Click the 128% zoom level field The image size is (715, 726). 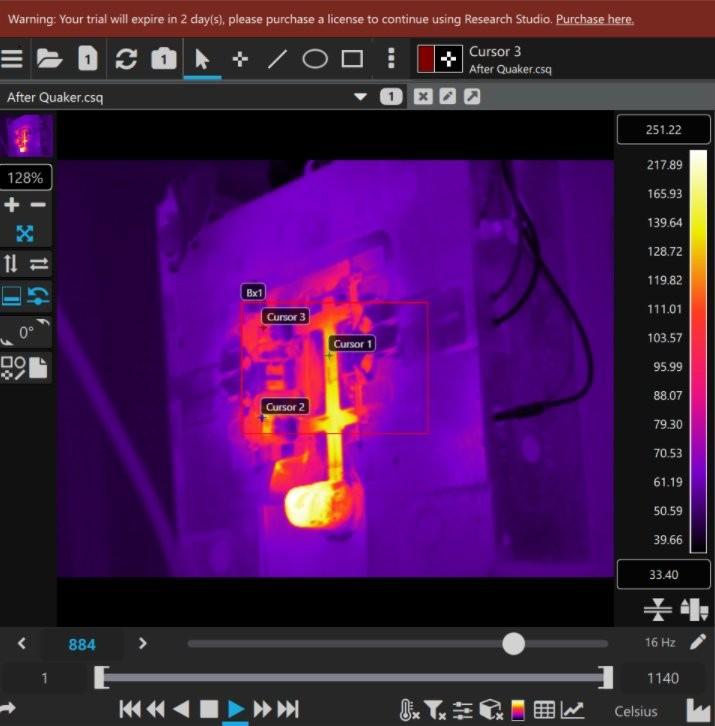point(25,178)
